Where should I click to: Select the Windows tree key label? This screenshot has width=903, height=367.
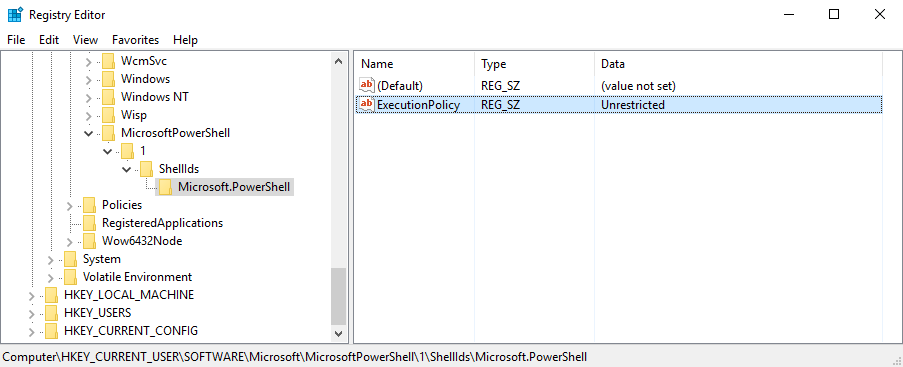tap(145, 79)
